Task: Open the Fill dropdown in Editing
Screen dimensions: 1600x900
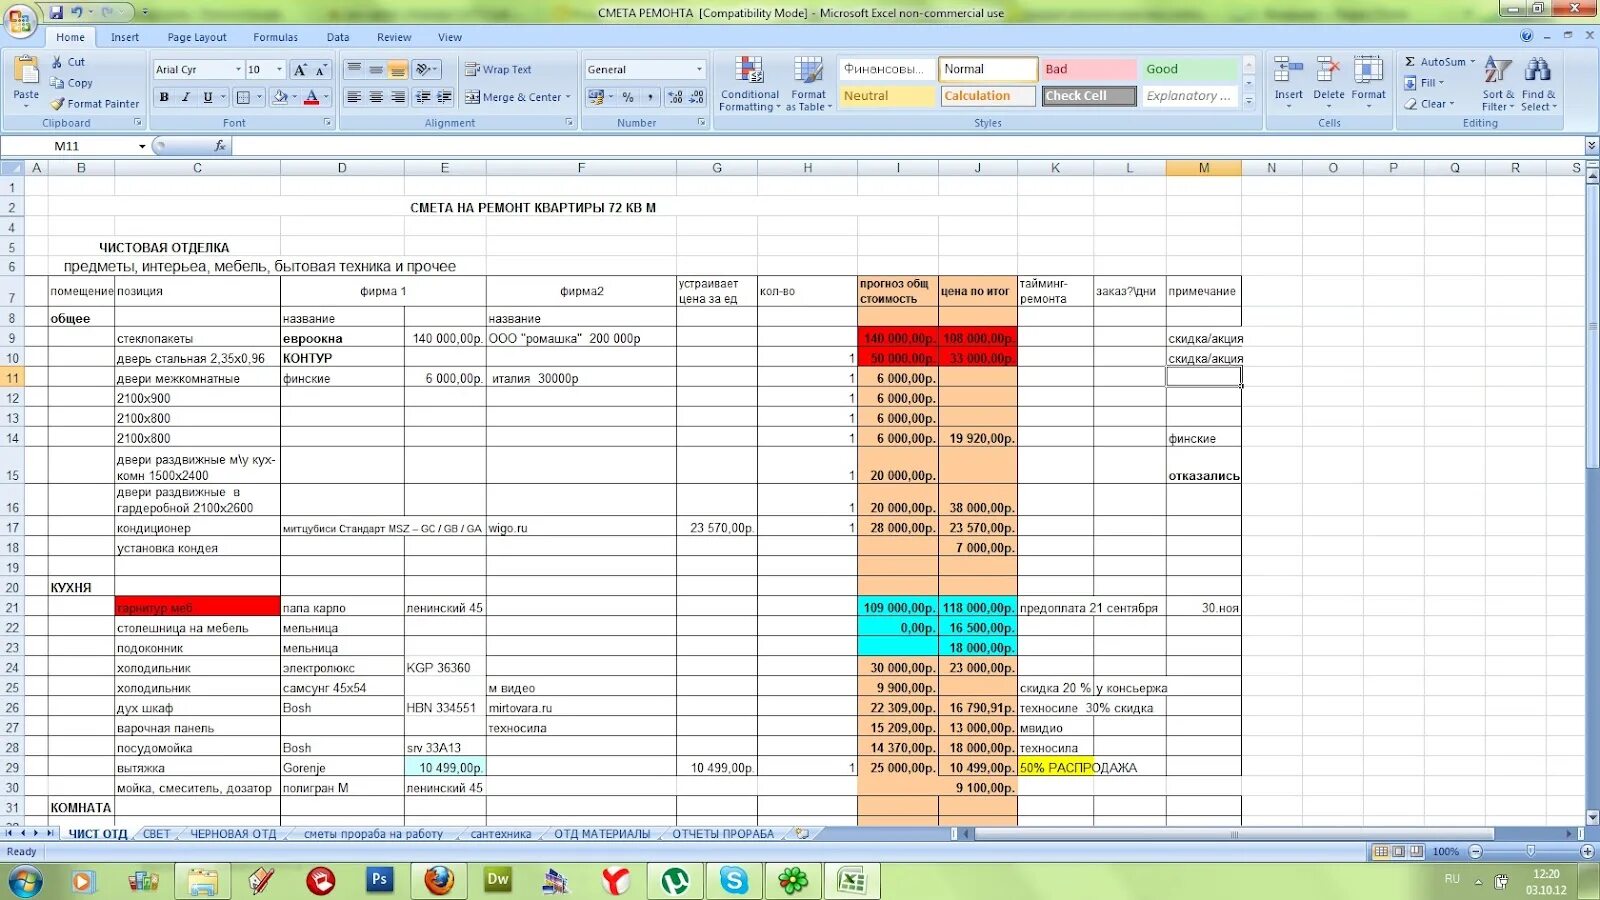Action: click(1424, 83)
